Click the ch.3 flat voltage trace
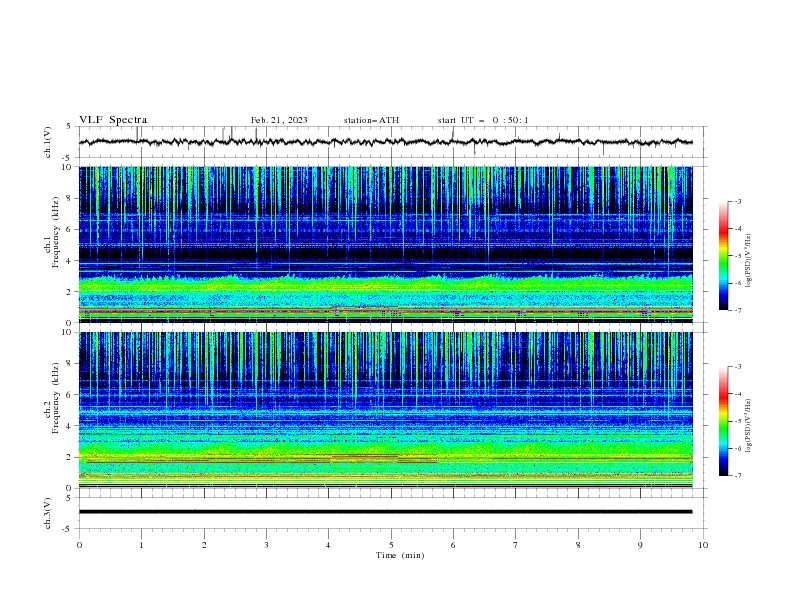The height and width of the screenshot is (612, 792). [385, 512]
